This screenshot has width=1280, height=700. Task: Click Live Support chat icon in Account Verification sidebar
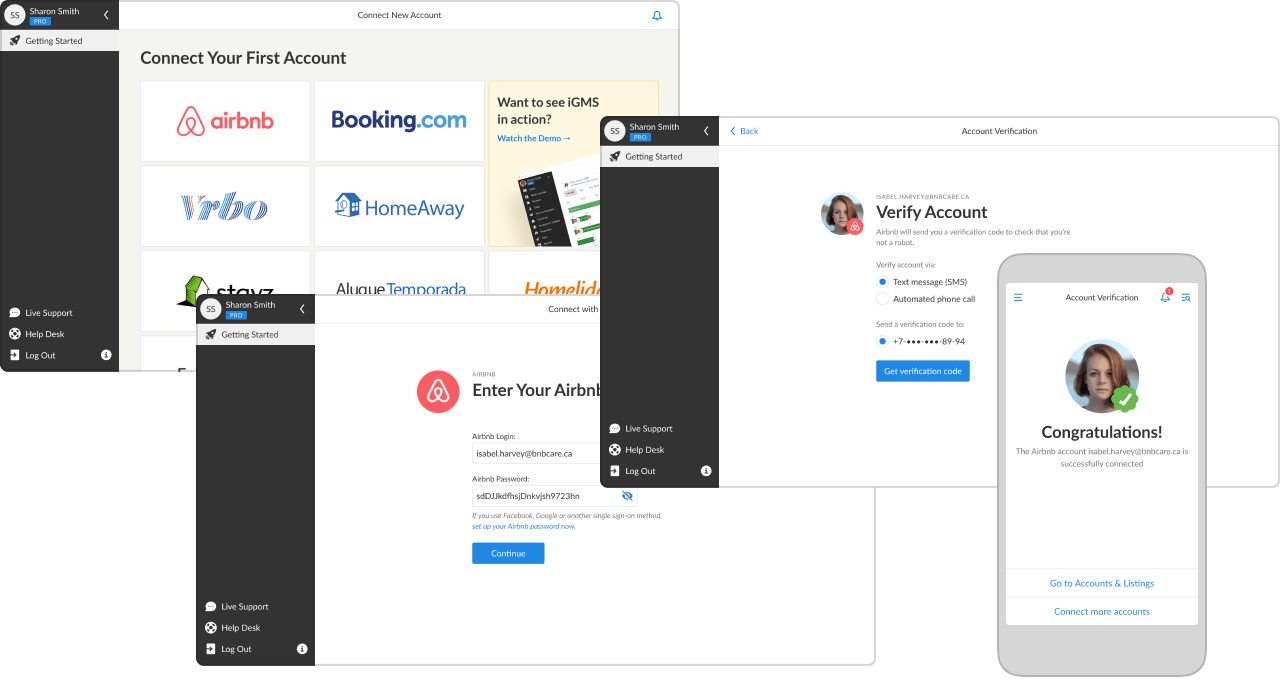pos(615,429)
